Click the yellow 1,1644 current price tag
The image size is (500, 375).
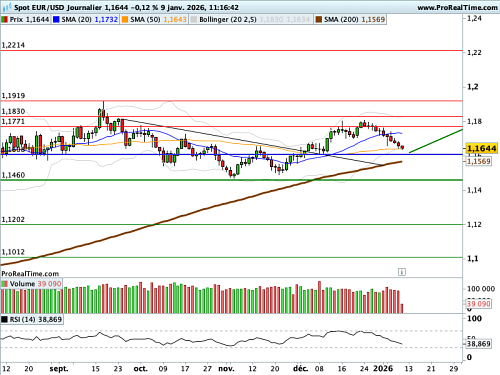[x=482, y=148]
